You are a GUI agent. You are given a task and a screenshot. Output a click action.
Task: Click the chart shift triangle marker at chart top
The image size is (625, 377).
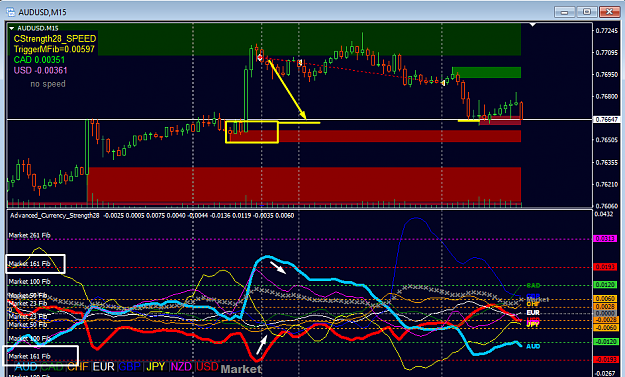(x=532, y=25)
